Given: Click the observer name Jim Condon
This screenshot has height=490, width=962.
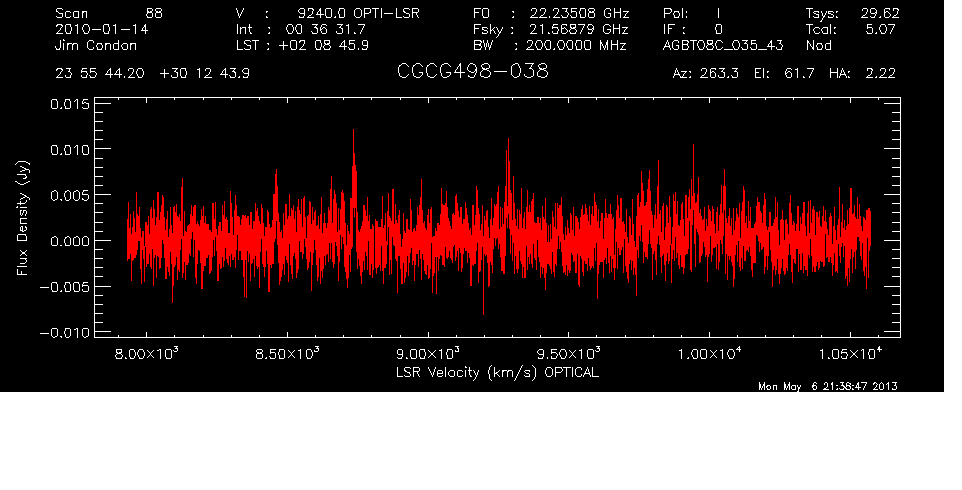Looking at the screenshot, I should coord(97,46).
